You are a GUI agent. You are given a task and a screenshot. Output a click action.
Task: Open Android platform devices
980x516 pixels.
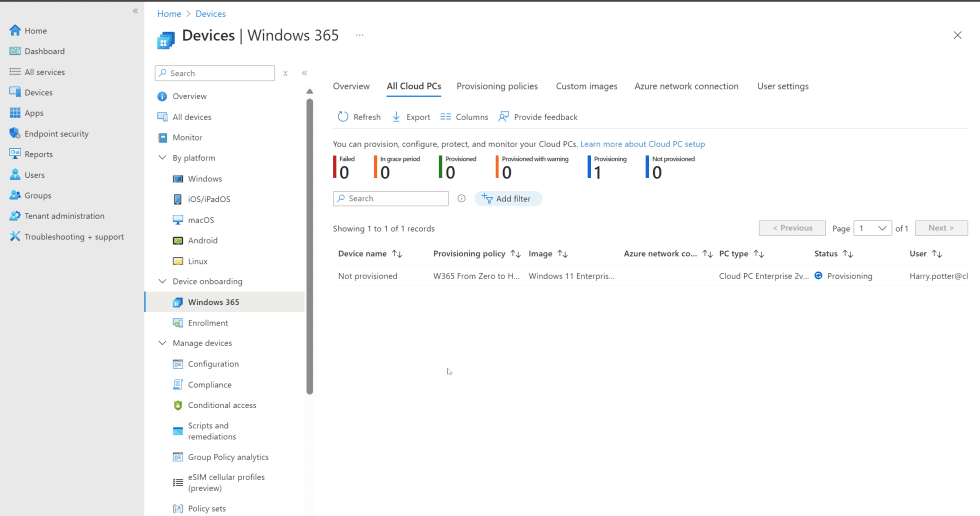click(195, 241)
